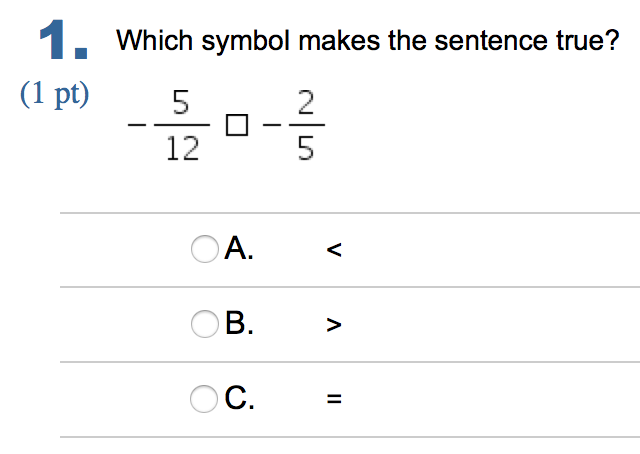
Task: Select radio button for answer B
Action: pyautogui.click(x=204, y=324)
